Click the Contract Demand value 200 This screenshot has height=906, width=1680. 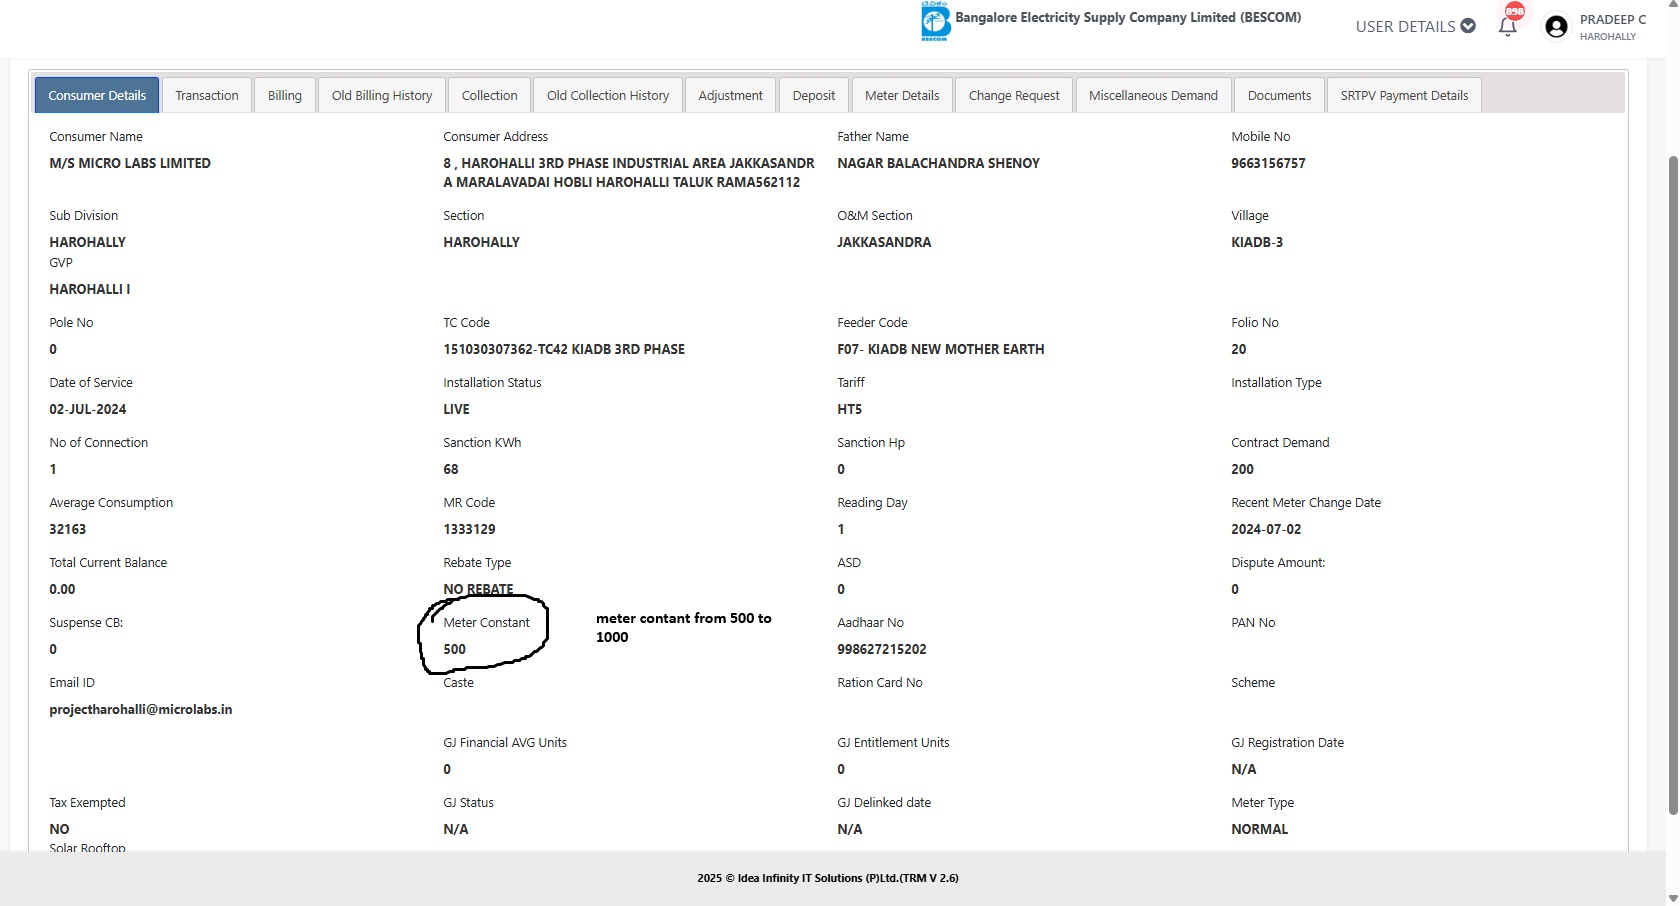[x=1242, y=469]
